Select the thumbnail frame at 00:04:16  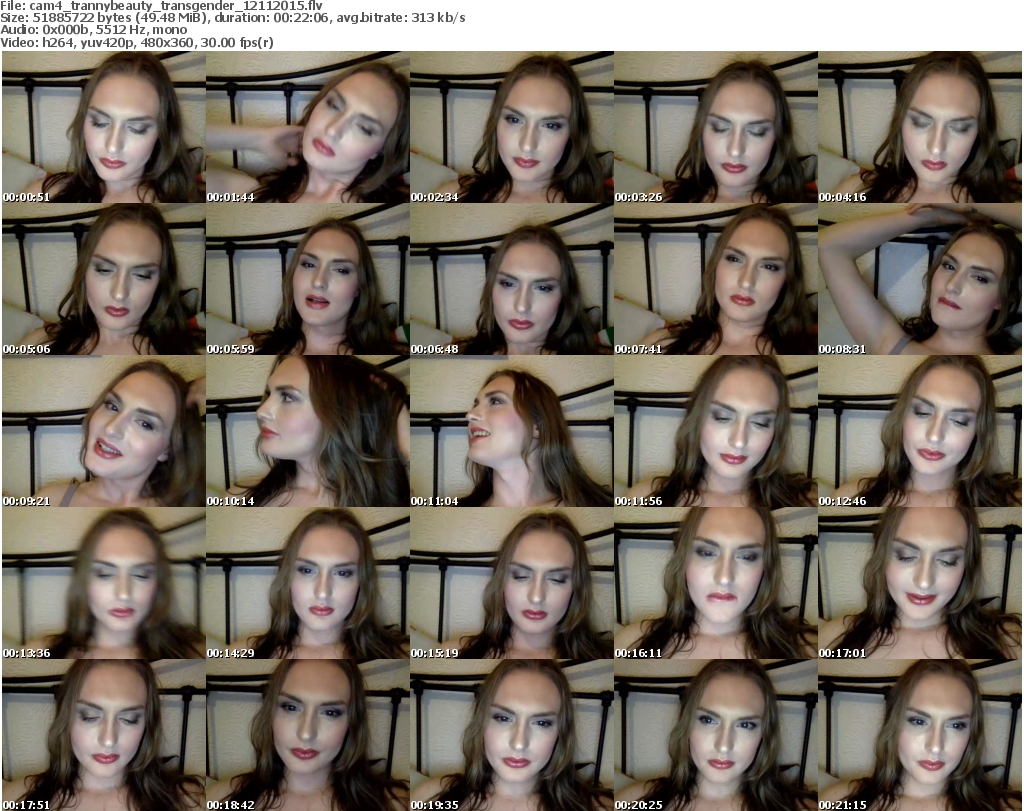(920, 127)
